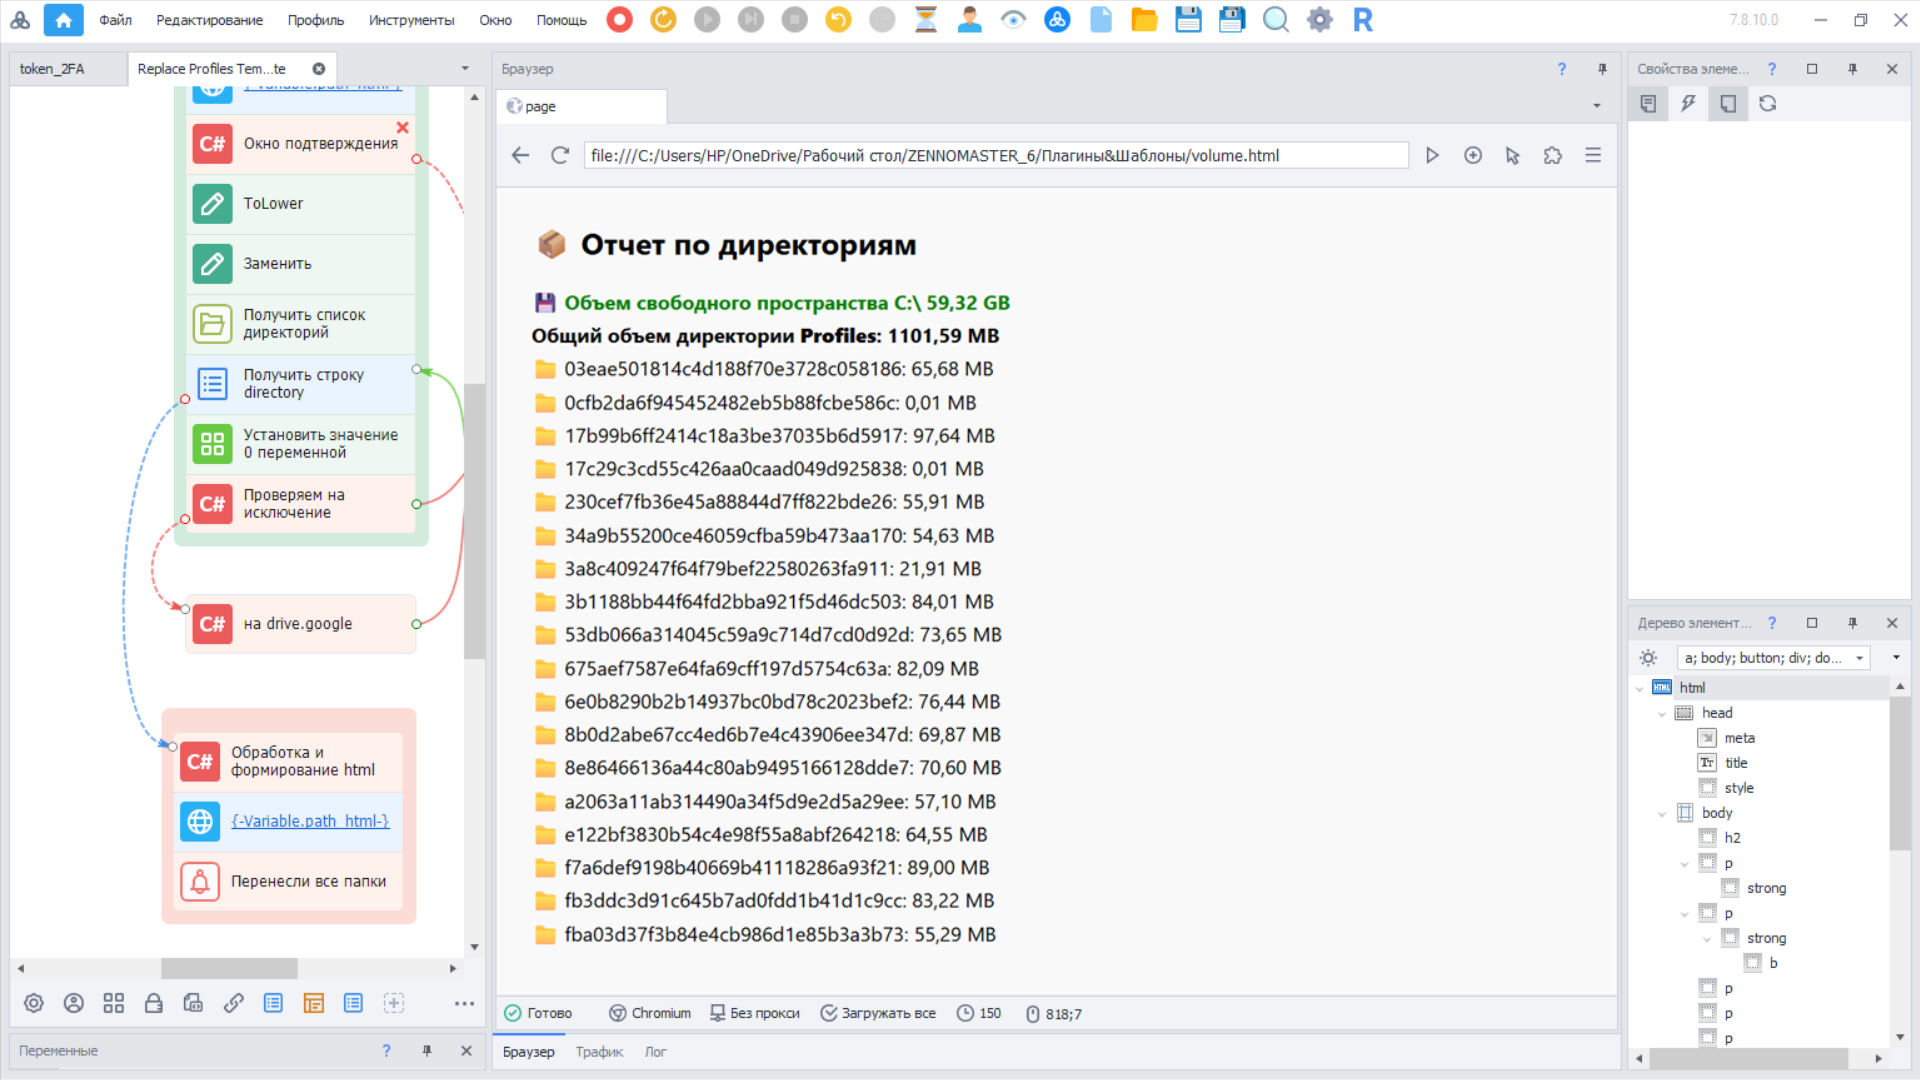
Task: Click the magnifier search icon in toolbar
Action: tap(1276, 20)
